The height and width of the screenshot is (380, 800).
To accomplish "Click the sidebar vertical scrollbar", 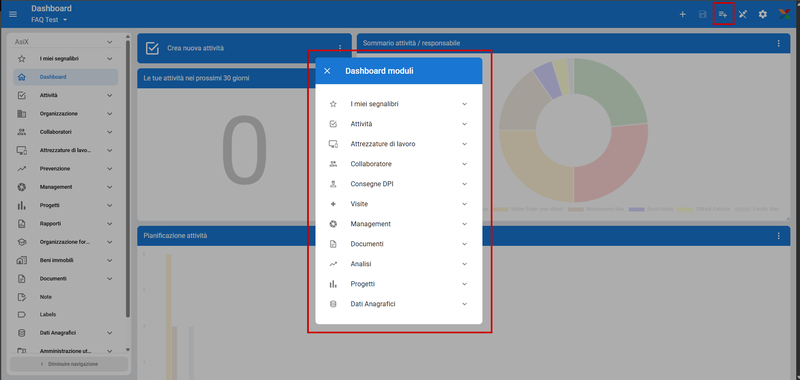I will click(x=128, y=180).
